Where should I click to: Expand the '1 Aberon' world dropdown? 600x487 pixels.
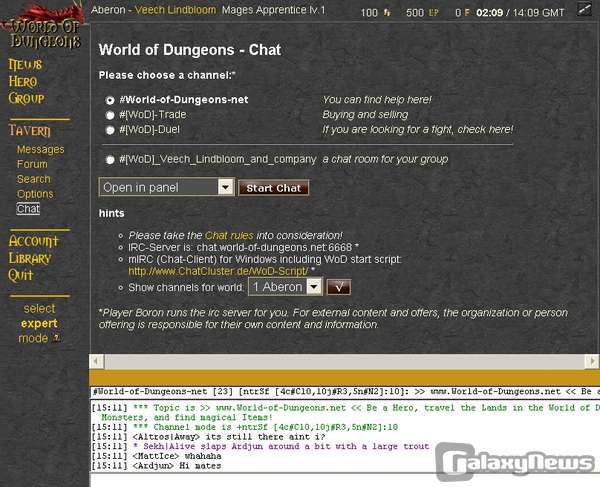[285, 287]
